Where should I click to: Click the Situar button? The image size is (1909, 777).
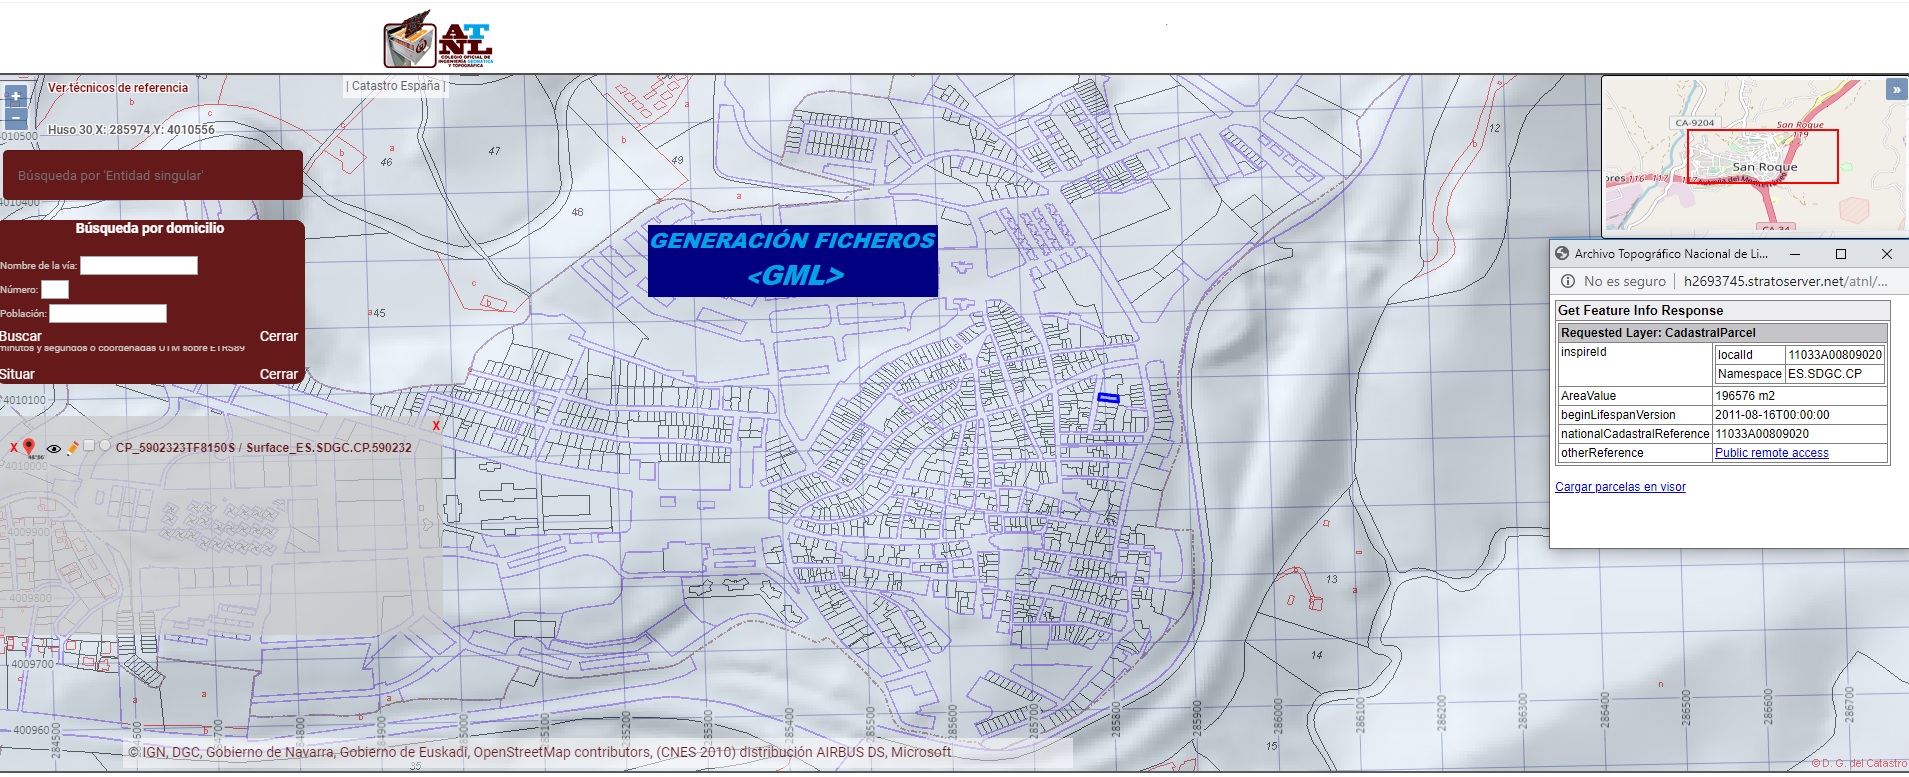(17, 374)
